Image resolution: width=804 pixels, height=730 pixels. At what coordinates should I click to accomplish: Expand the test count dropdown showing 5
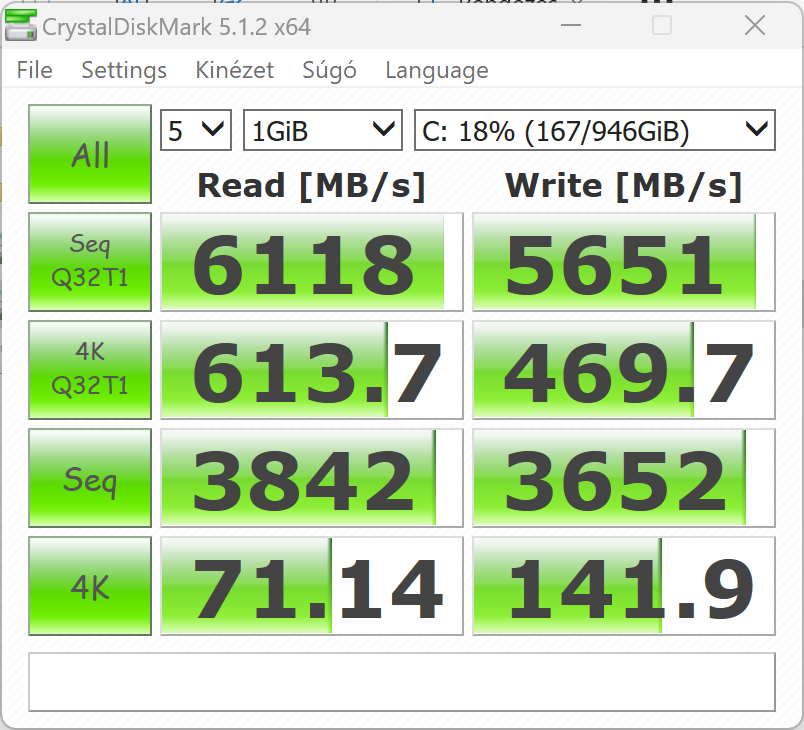tap(196, 130)
